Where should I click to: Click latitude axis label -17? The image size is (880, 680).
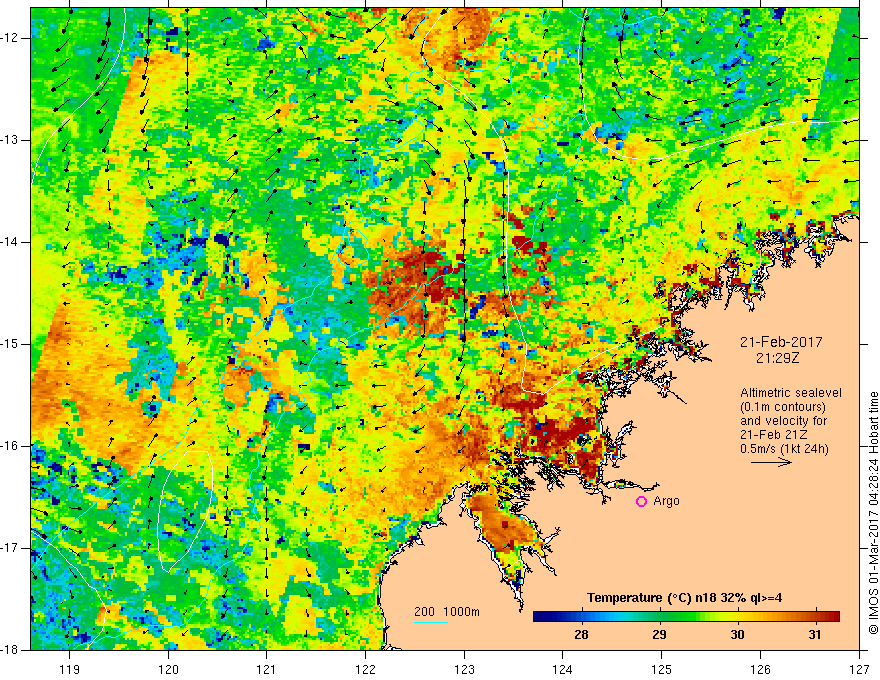pos(11,548)
